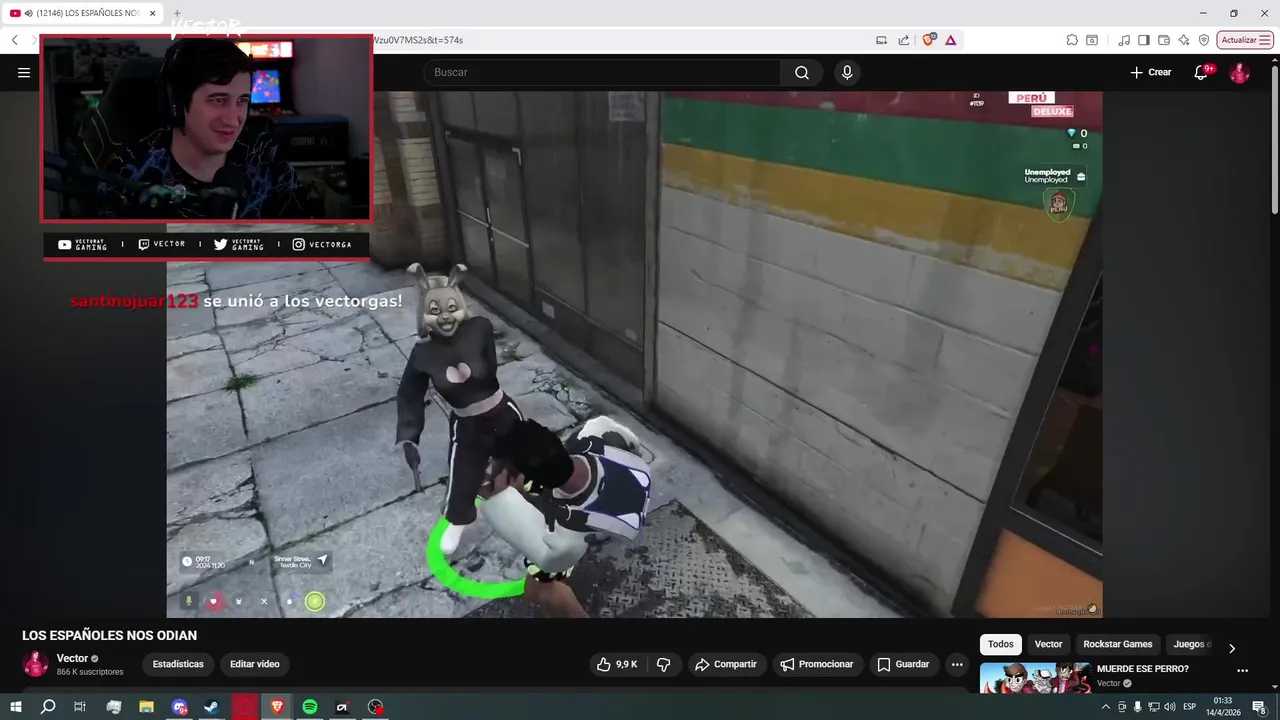Open Spotify from the taskbar
Image resolution: width=1280 pixels, height=720 pixels.
tap(310, 707)
